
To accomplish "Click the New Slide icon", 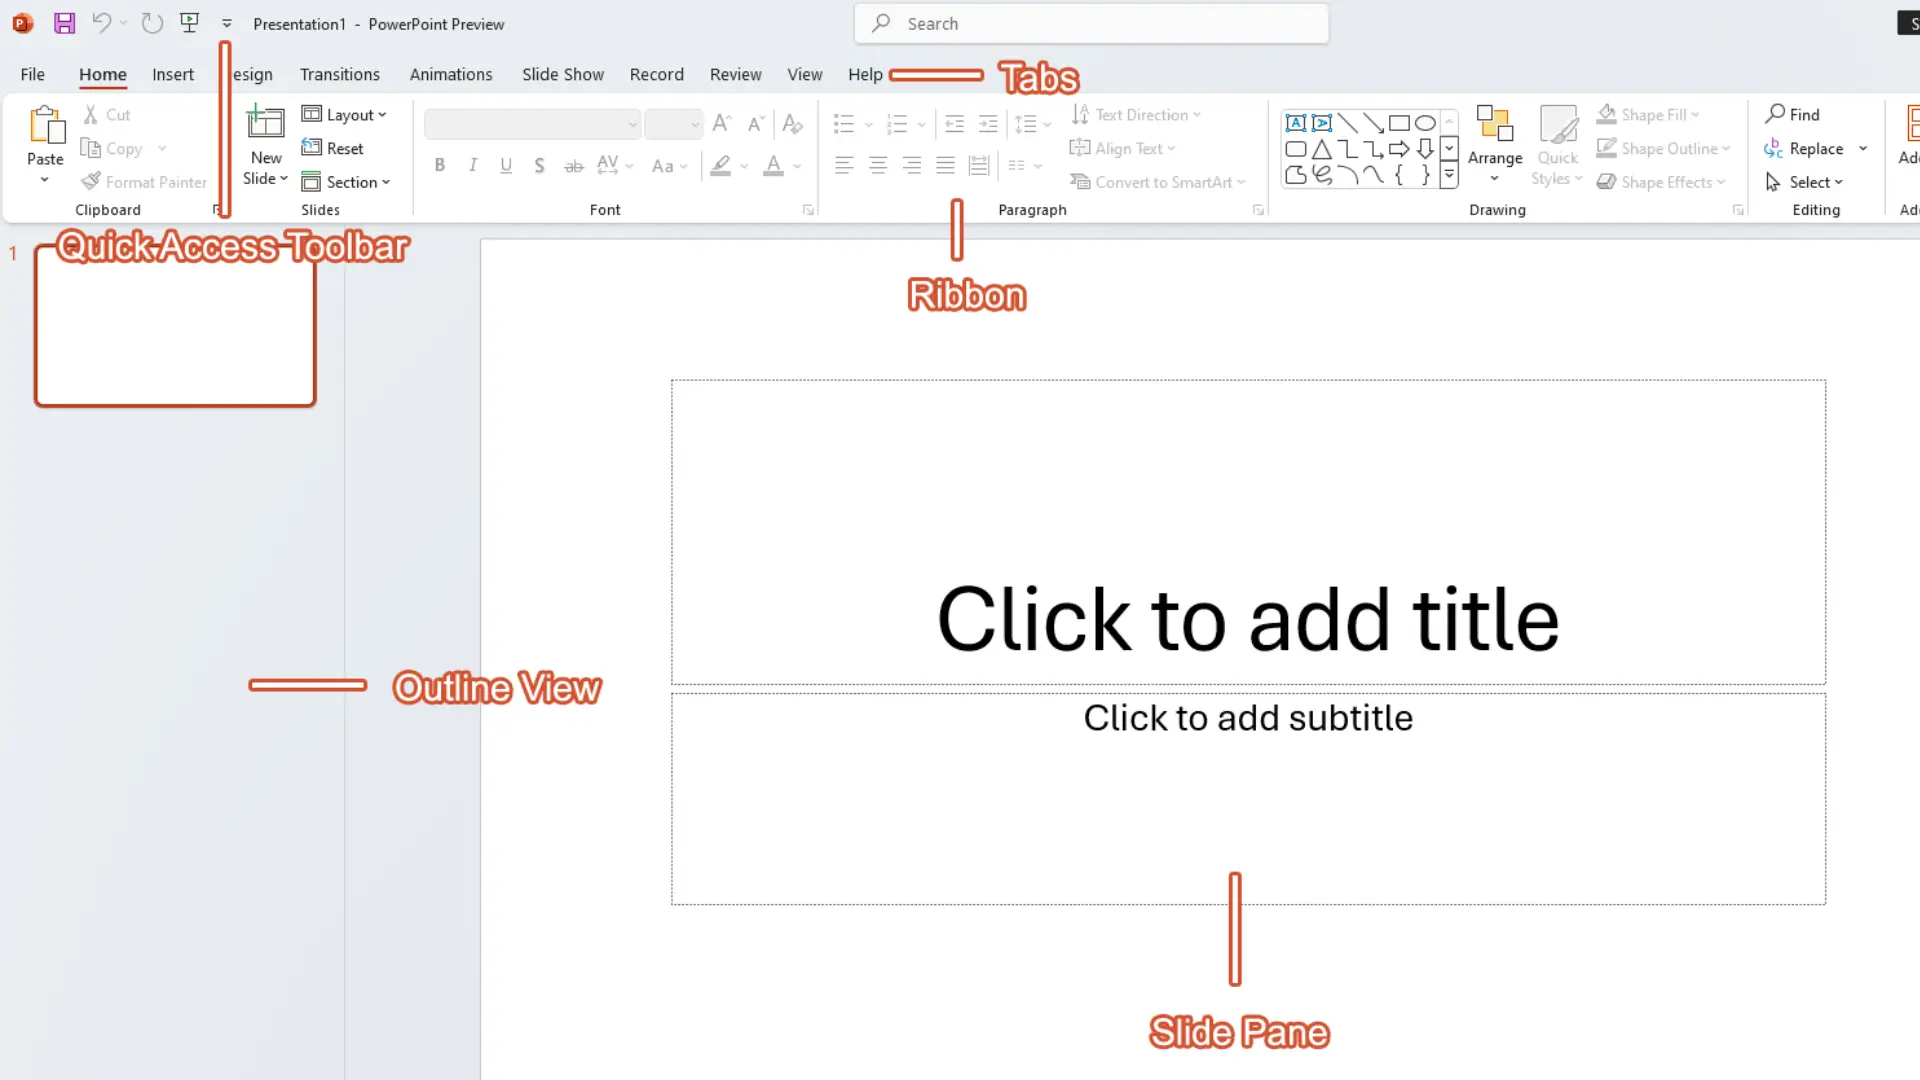I will (x=265, y=123).
